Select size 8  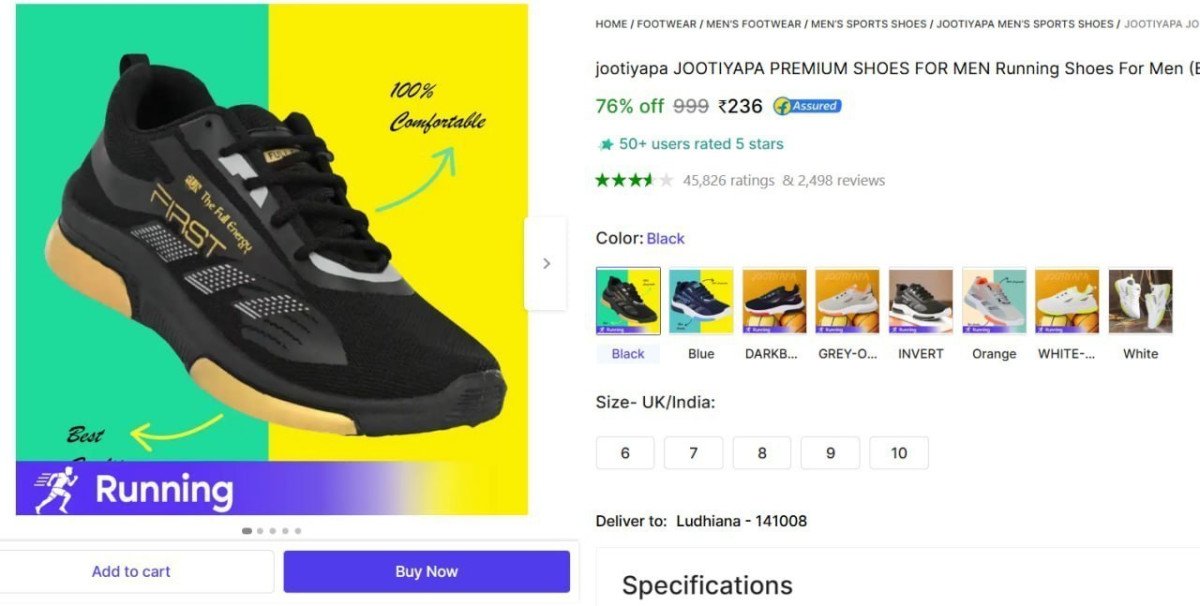[761, 452]
